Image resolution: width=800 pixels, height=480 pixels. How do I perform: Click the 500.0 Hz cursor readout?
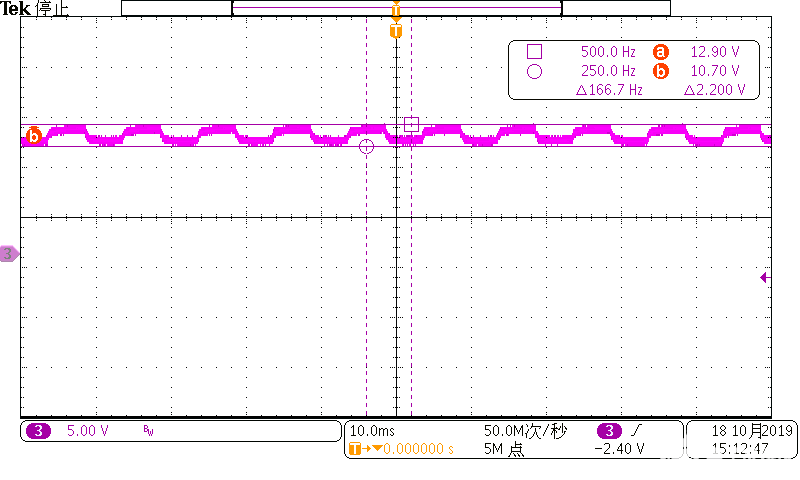tap(608, 52)
